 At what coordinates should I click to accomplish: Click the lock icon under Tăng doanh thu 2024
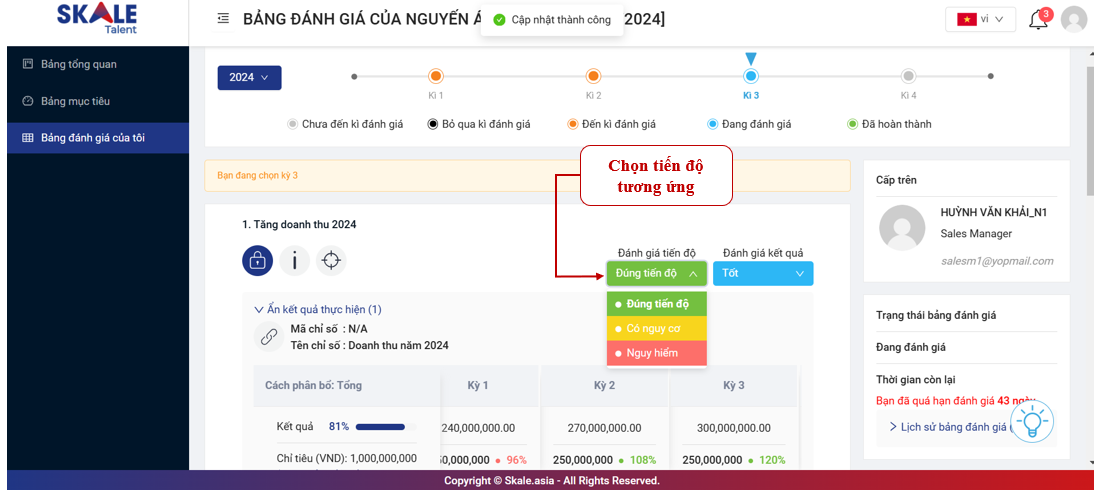pos(258,261)
